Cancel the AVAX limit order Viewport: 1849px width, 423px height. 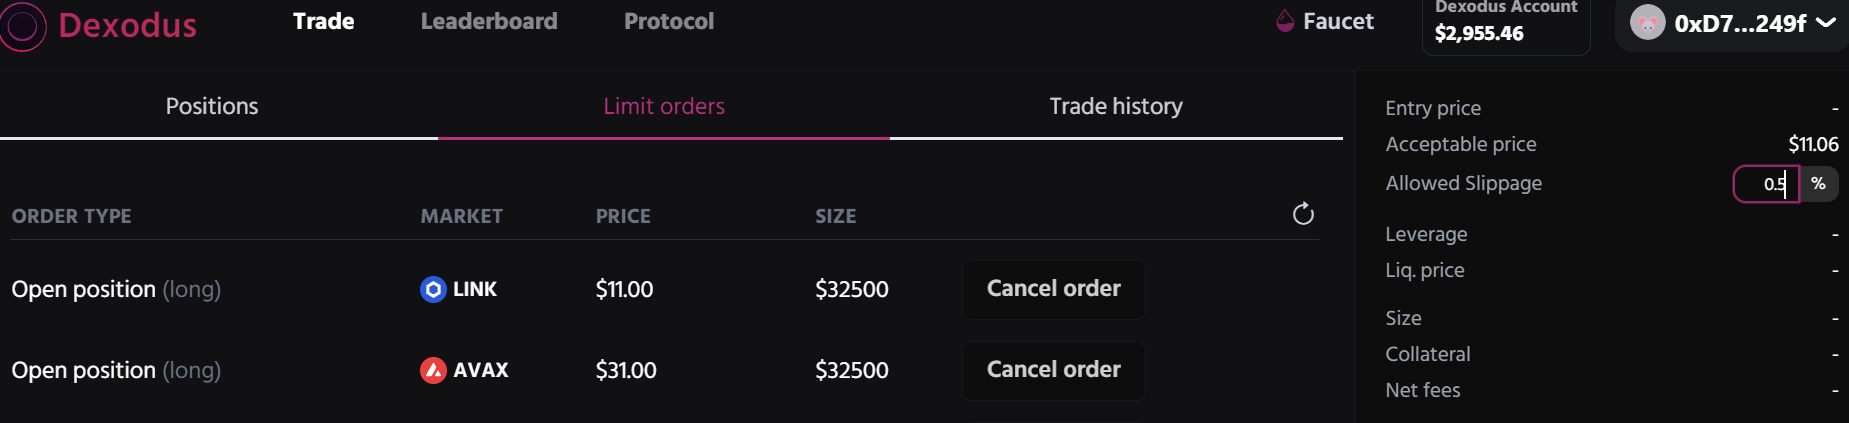point(1053,370)
